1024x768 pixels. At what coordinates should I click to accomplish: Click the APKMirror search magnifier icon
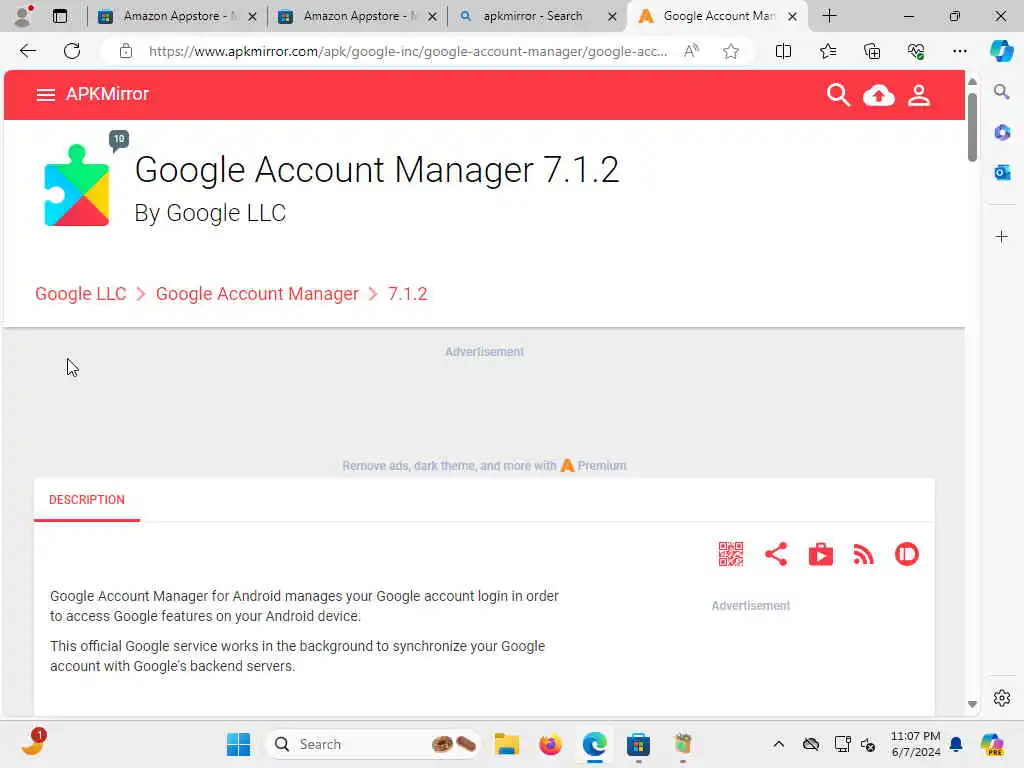838,95
